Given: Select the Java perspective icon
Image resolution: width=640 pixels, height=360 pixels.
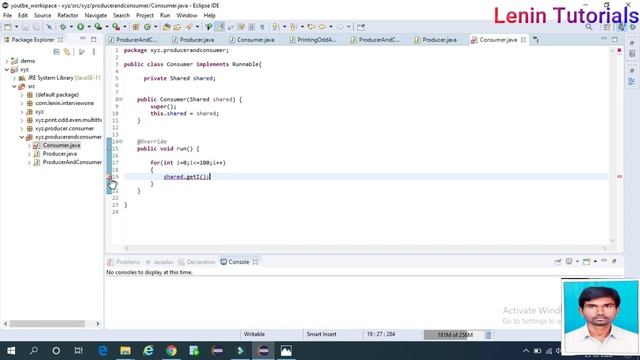Looking at the screenshot, I should (x=621, y=27).
